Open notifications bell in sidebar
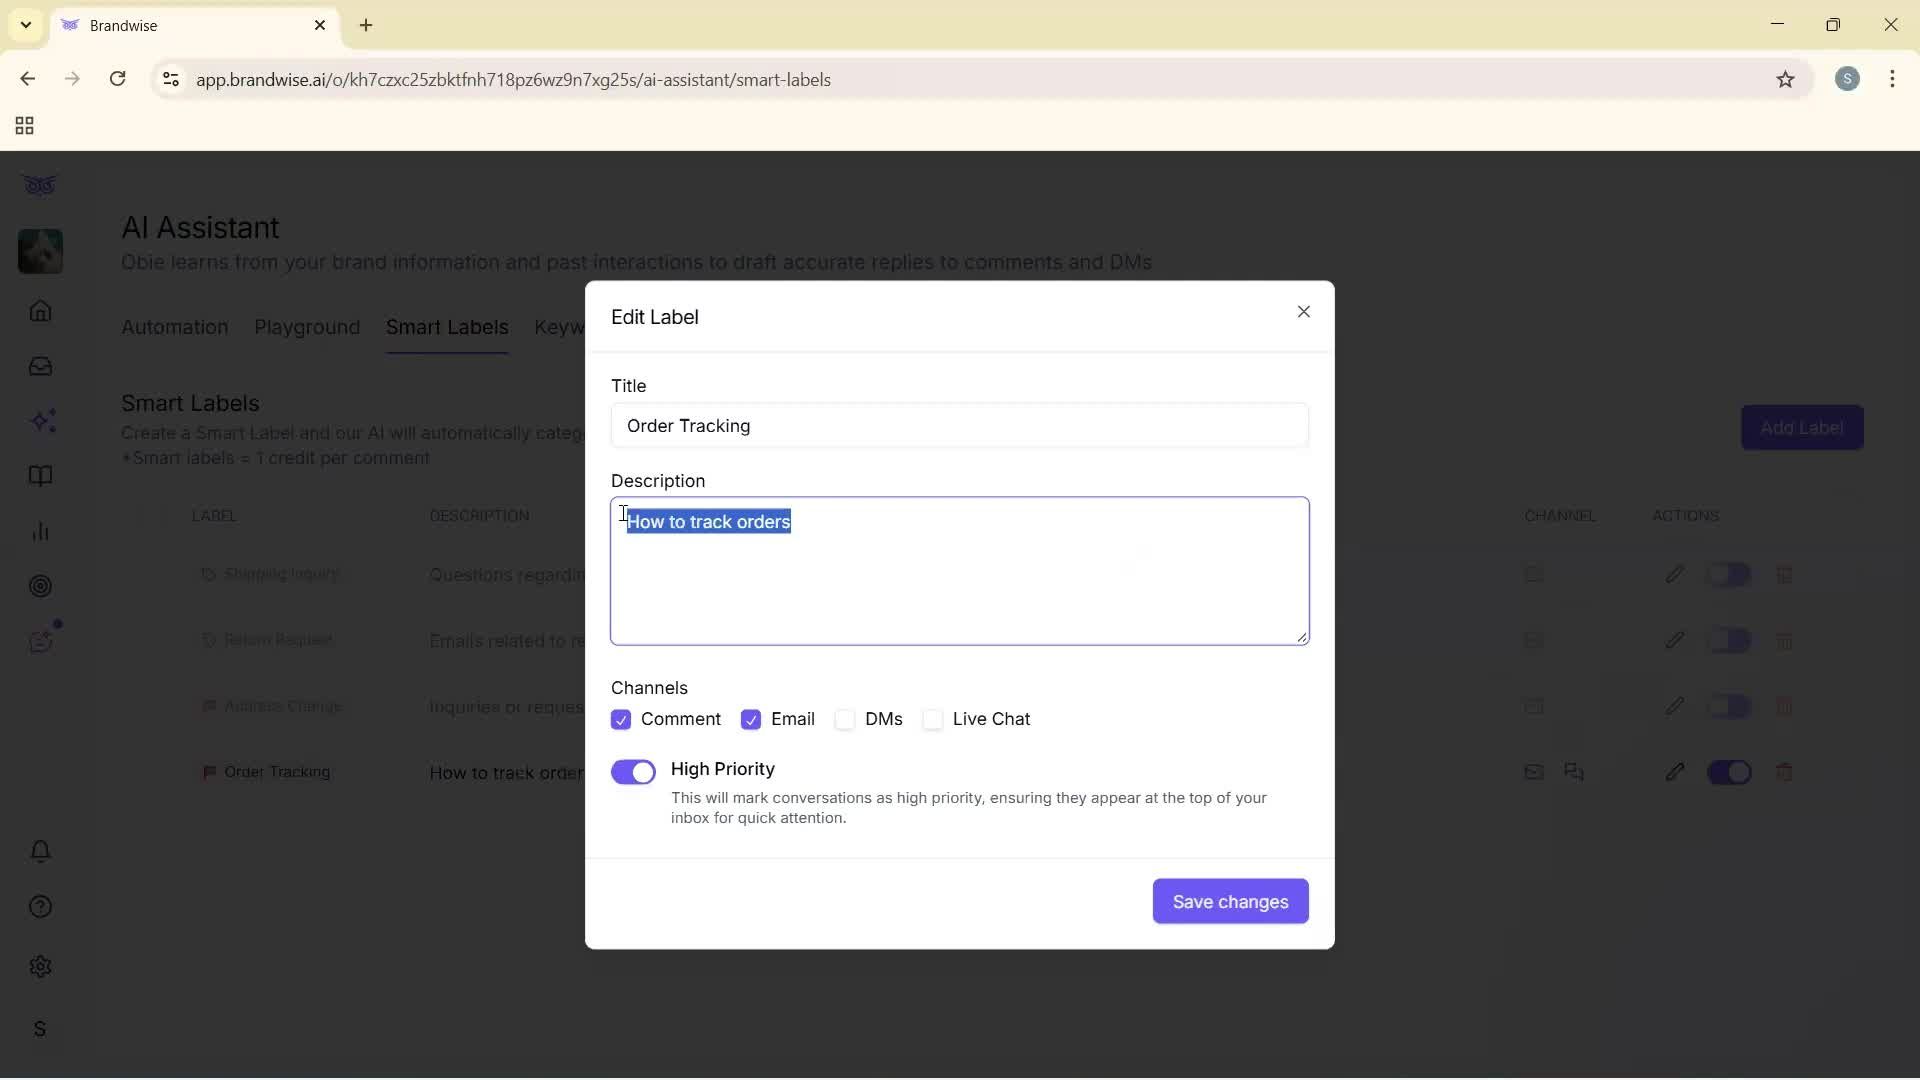 [40, 851]
